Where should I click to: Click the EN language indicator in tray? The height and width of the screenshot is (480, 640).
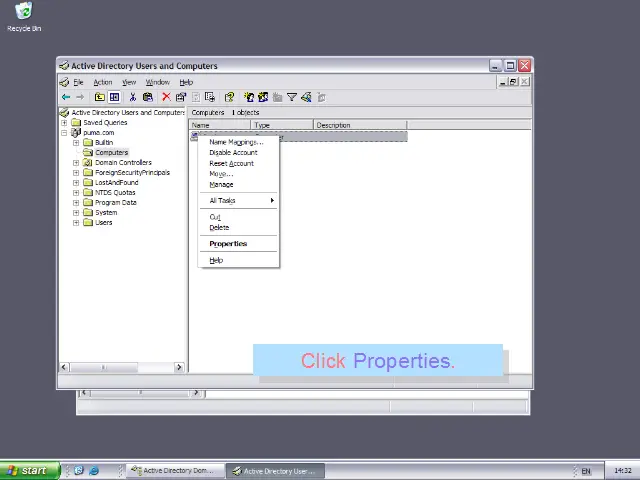coord(586,471)
